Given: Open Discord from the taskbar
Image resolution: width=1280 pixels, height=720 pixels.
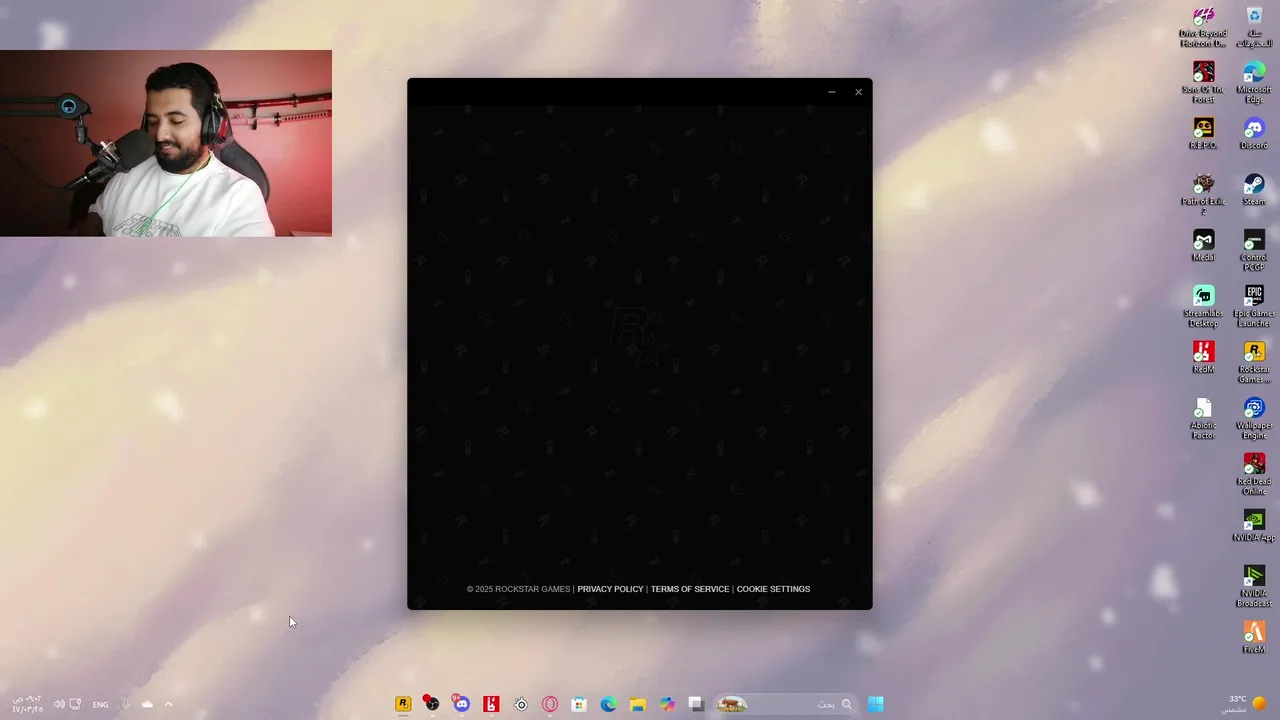Looking at the screenshot, I should [461, 704].
